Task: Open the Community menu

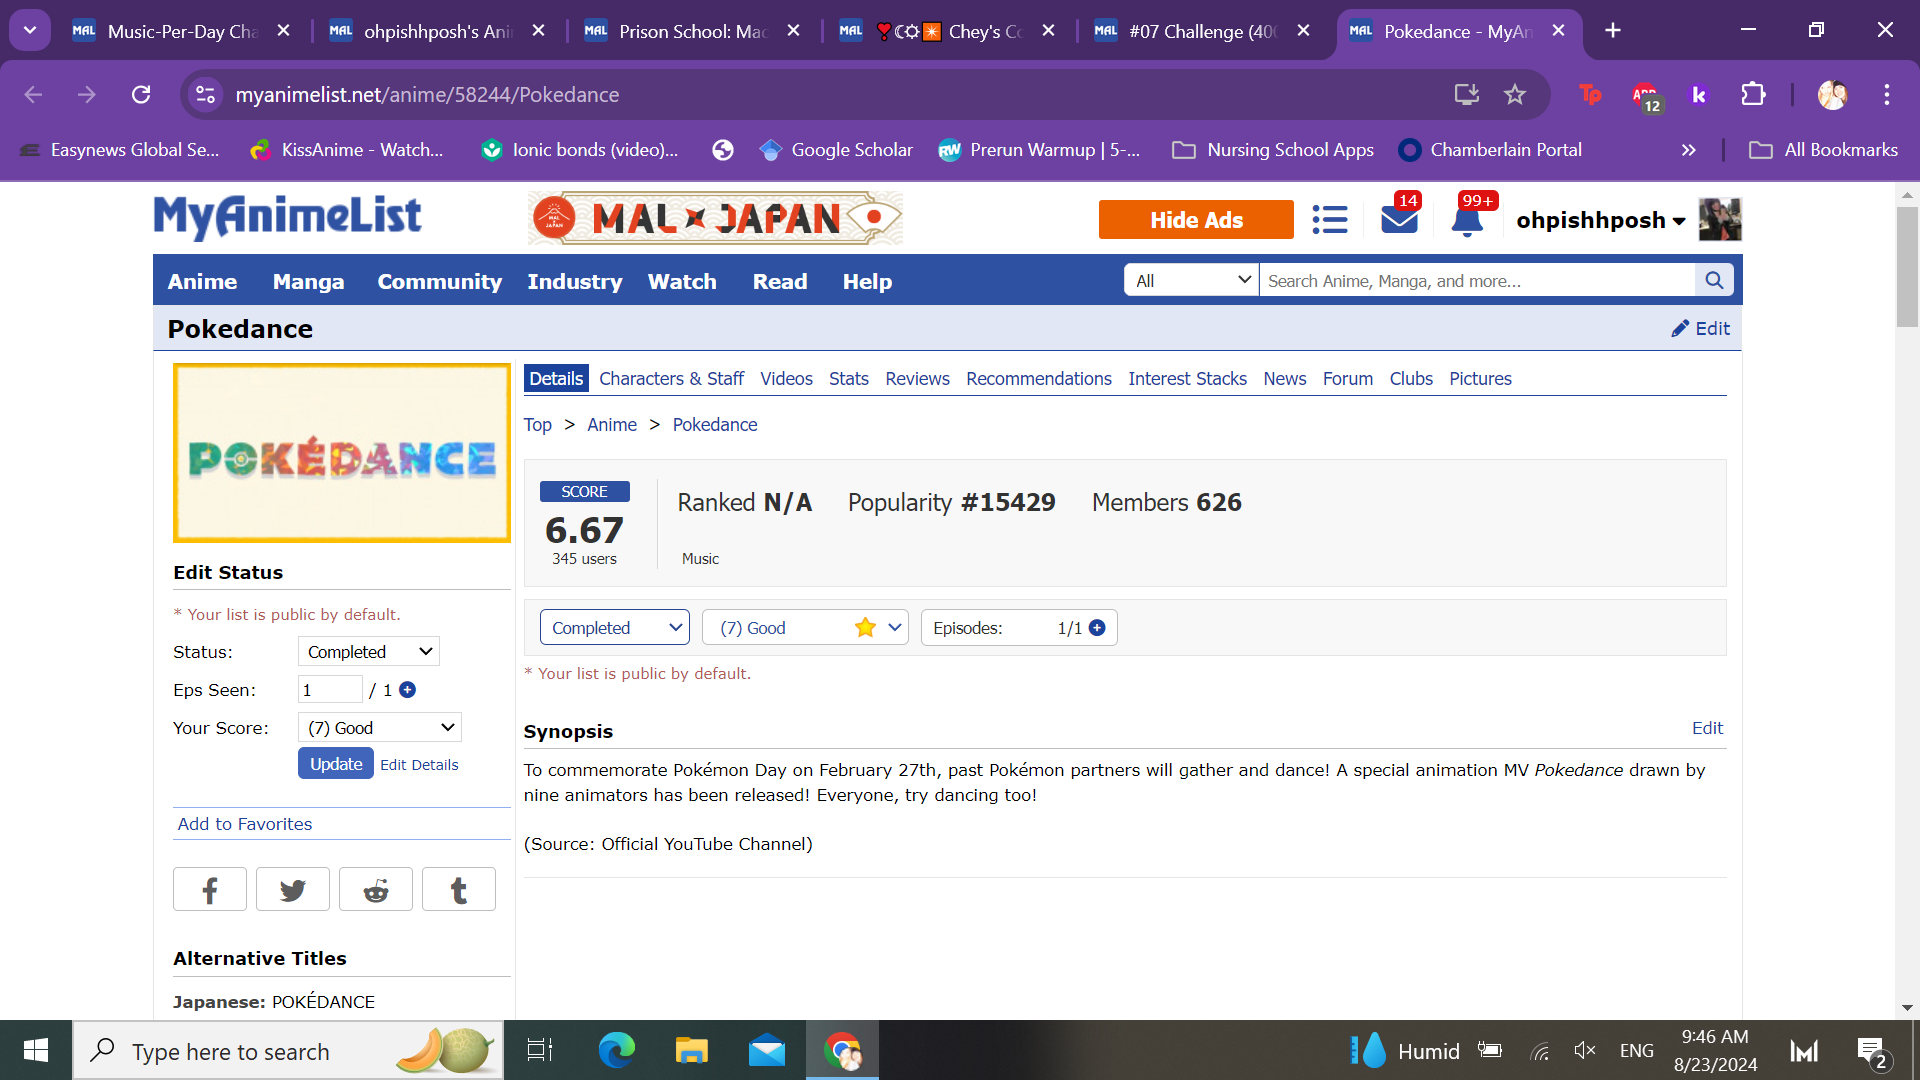Action: point(439,282)
